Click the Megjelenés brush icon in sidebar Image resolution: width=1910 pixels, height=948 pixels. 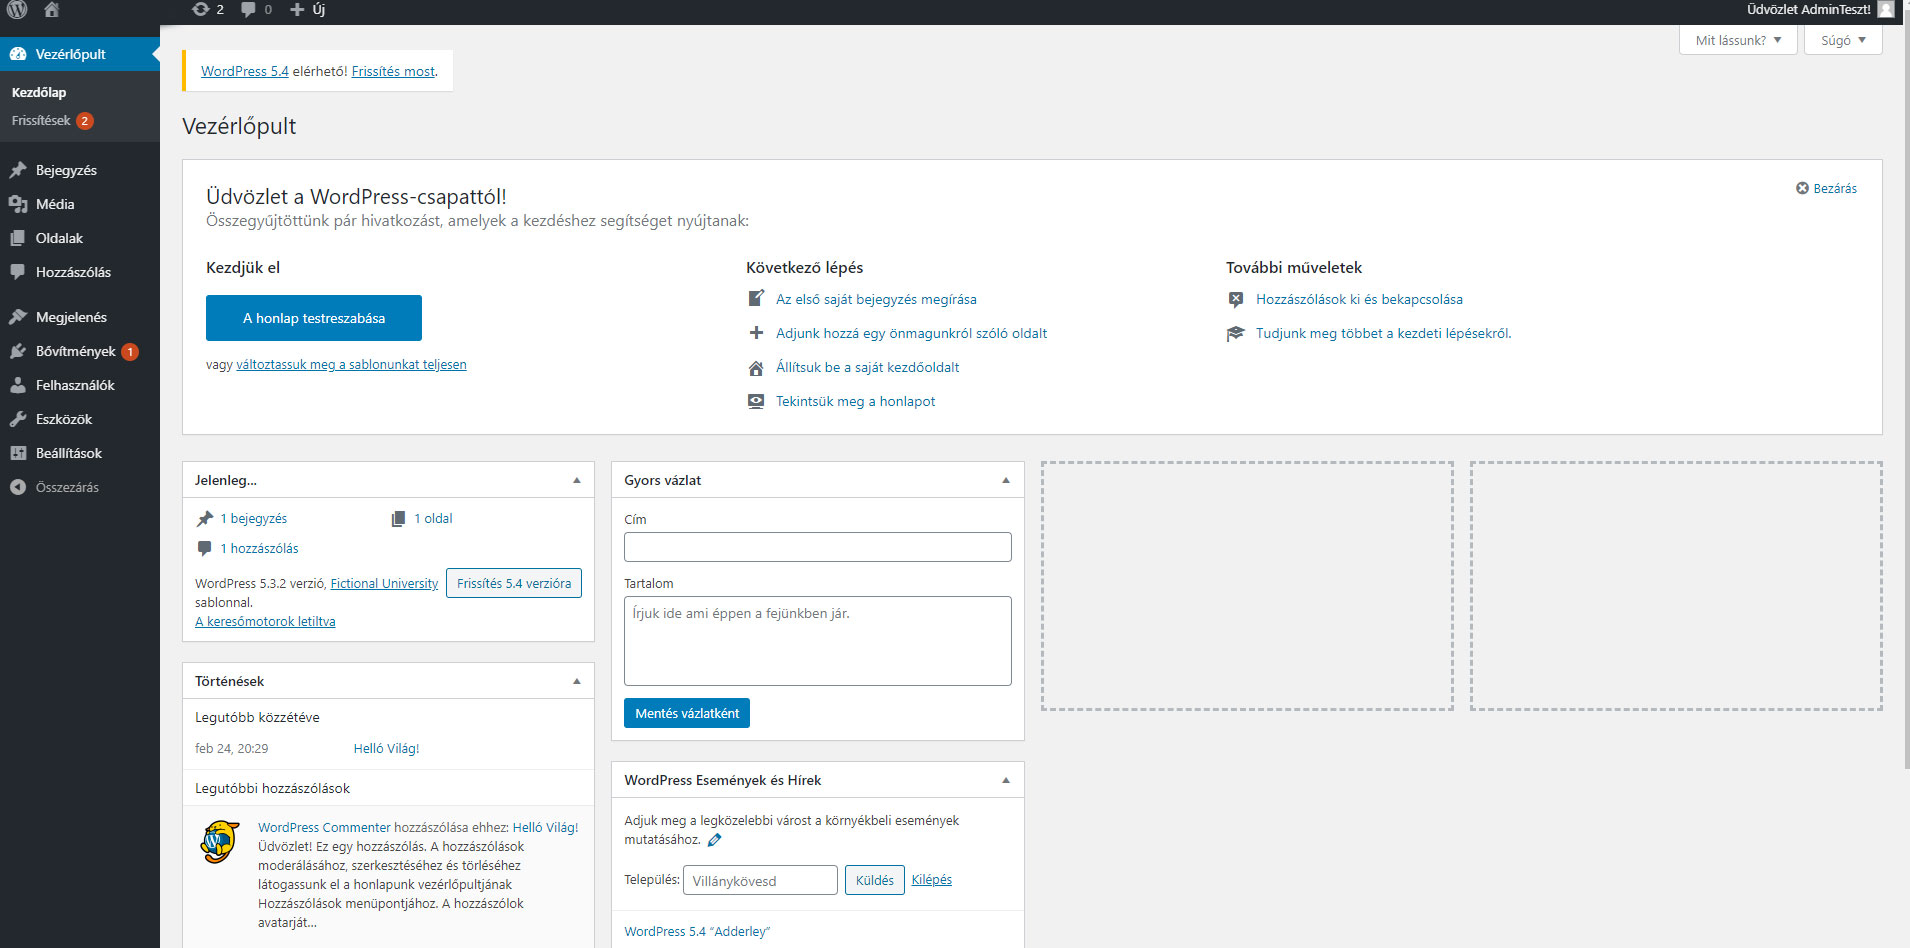coord(18,317)
